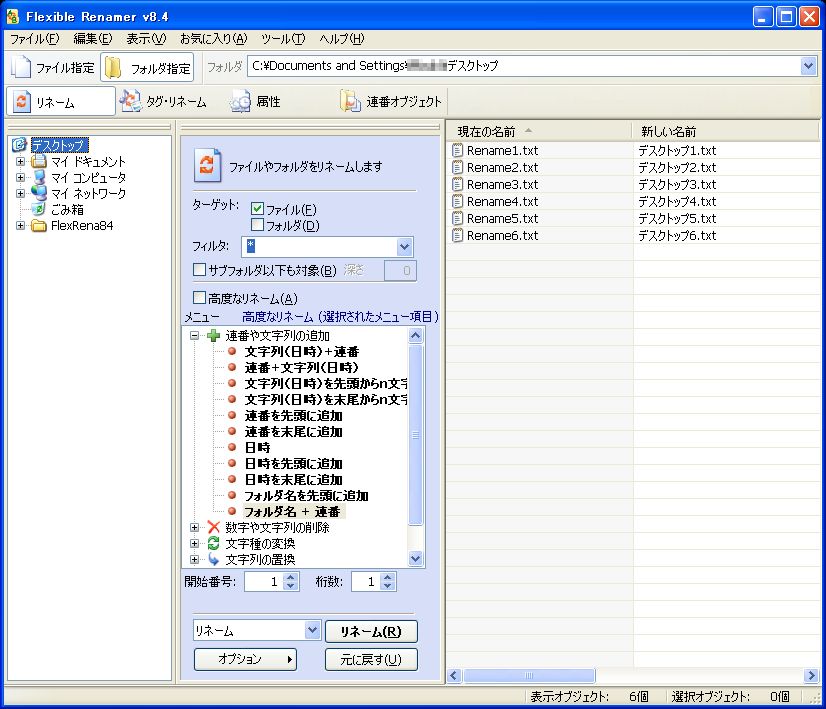Open the ヘルプ(H) menu
The width and height of the screenshot is (826, 709).
[342, 39]
